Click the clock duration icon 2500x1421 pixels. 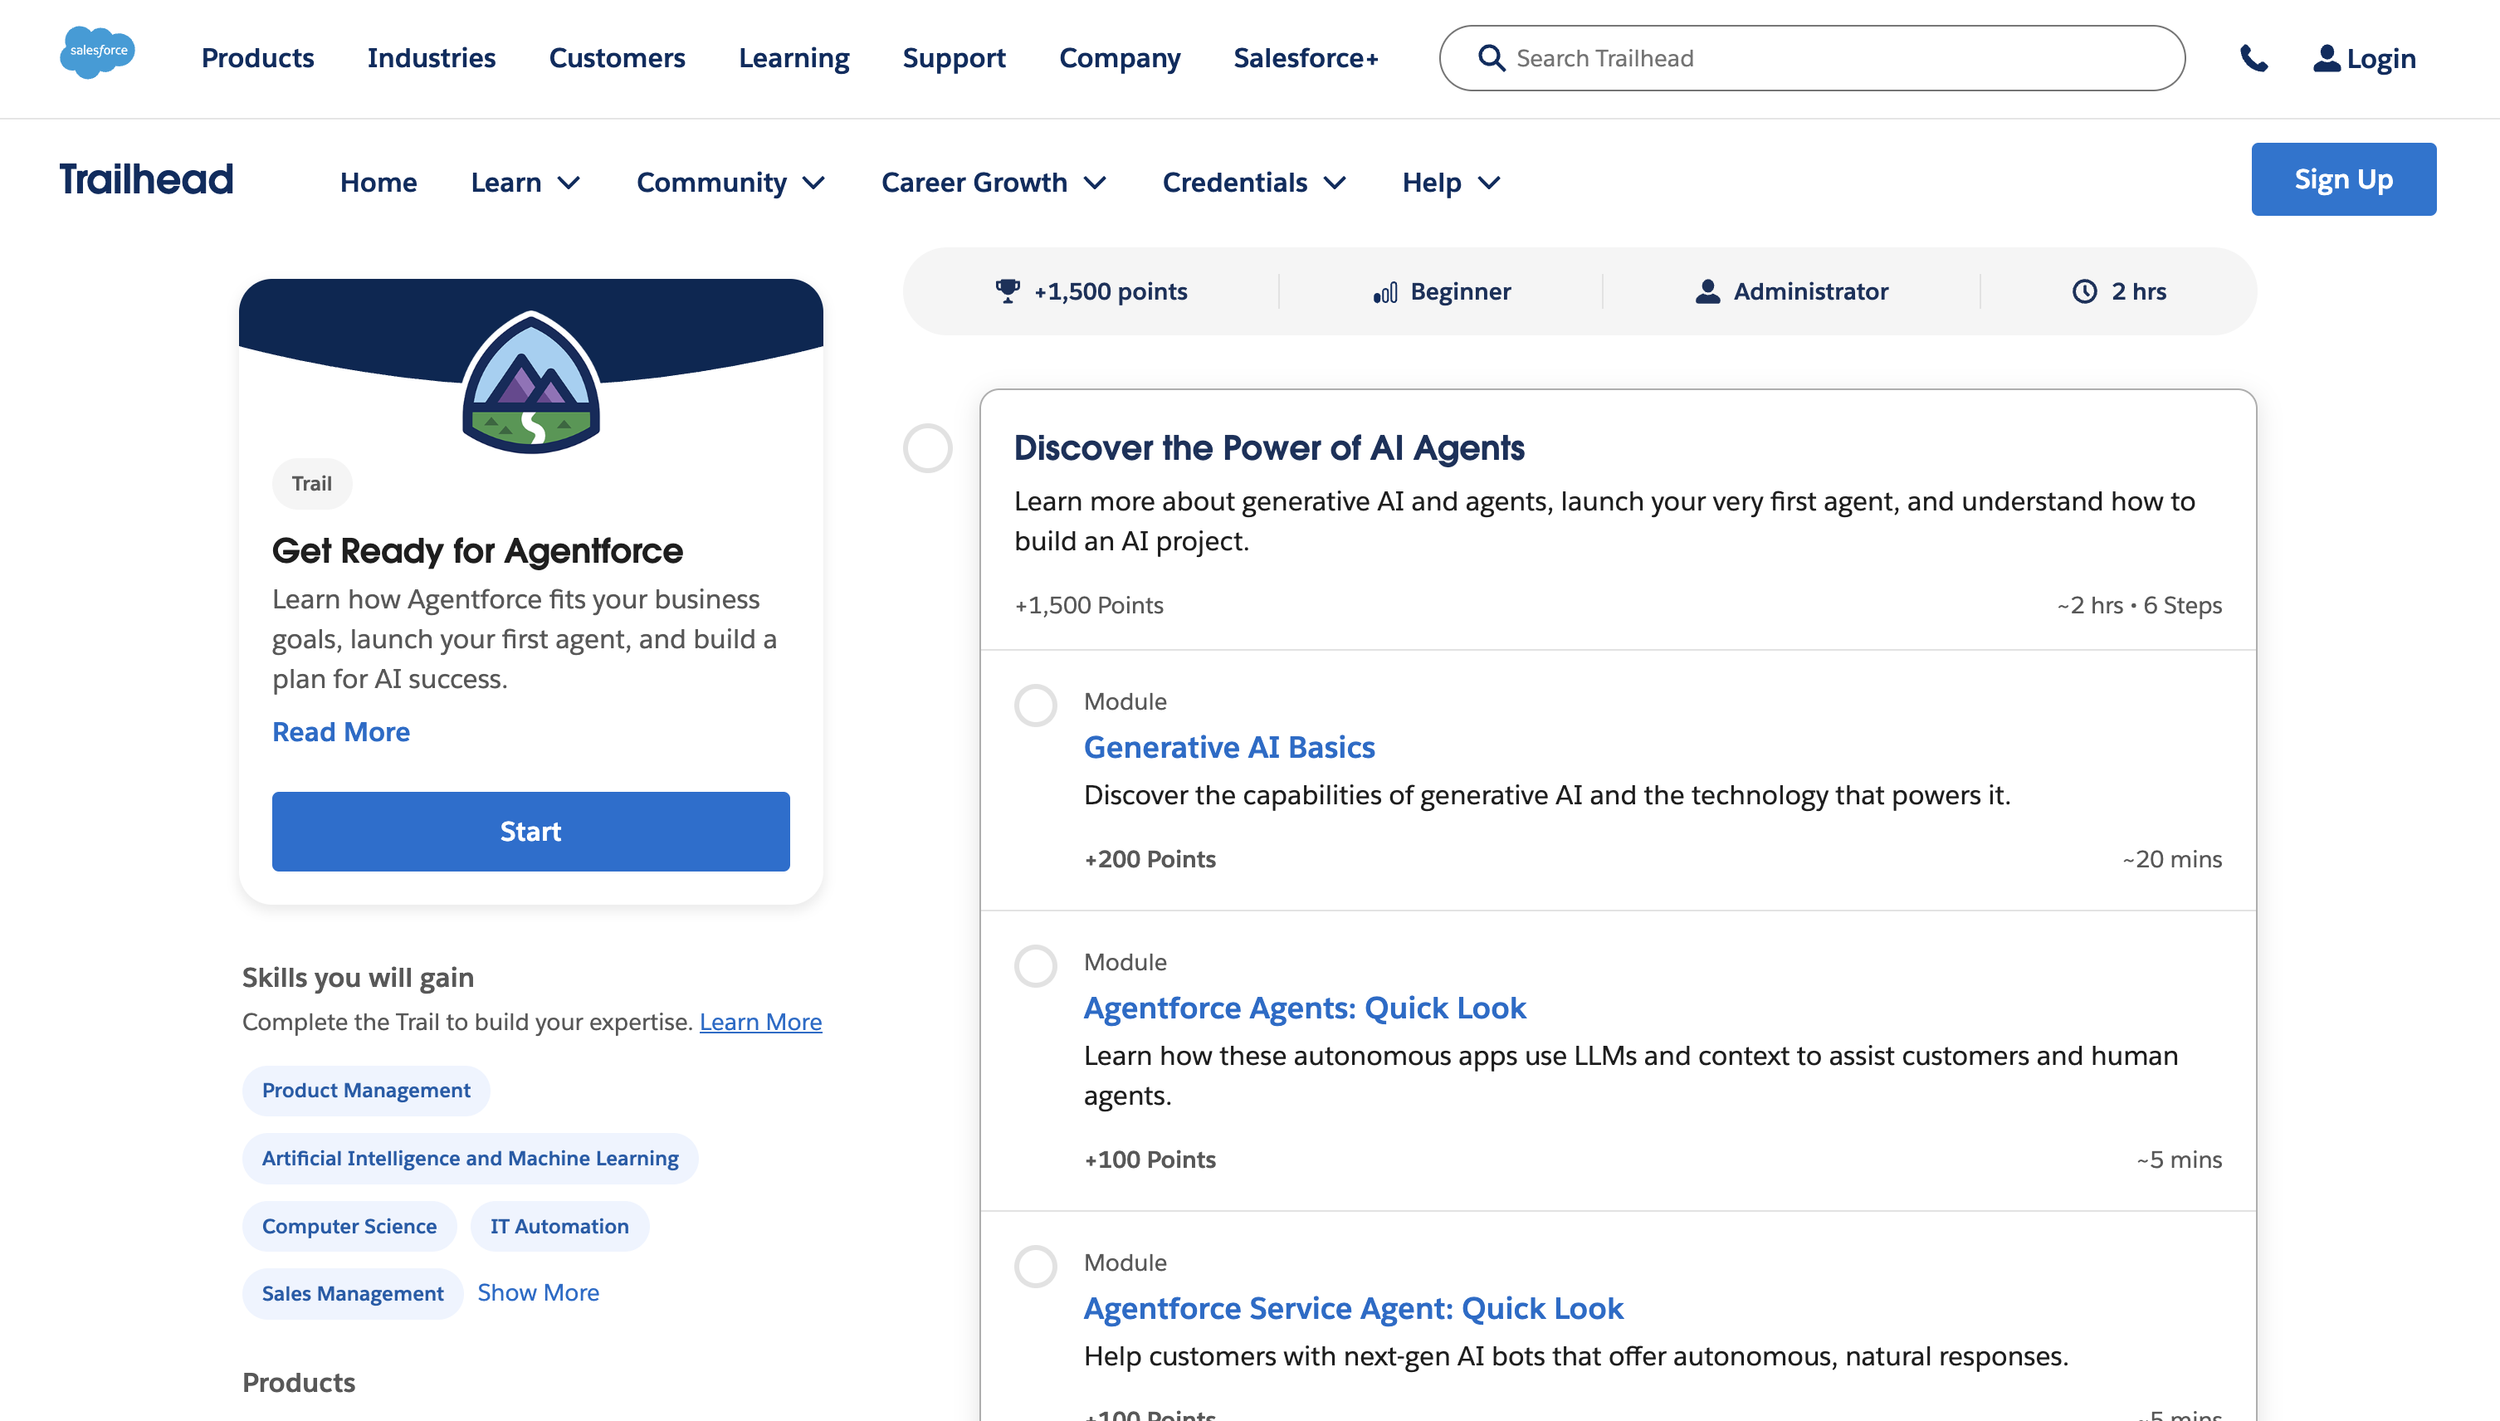tap(2084, 291)
